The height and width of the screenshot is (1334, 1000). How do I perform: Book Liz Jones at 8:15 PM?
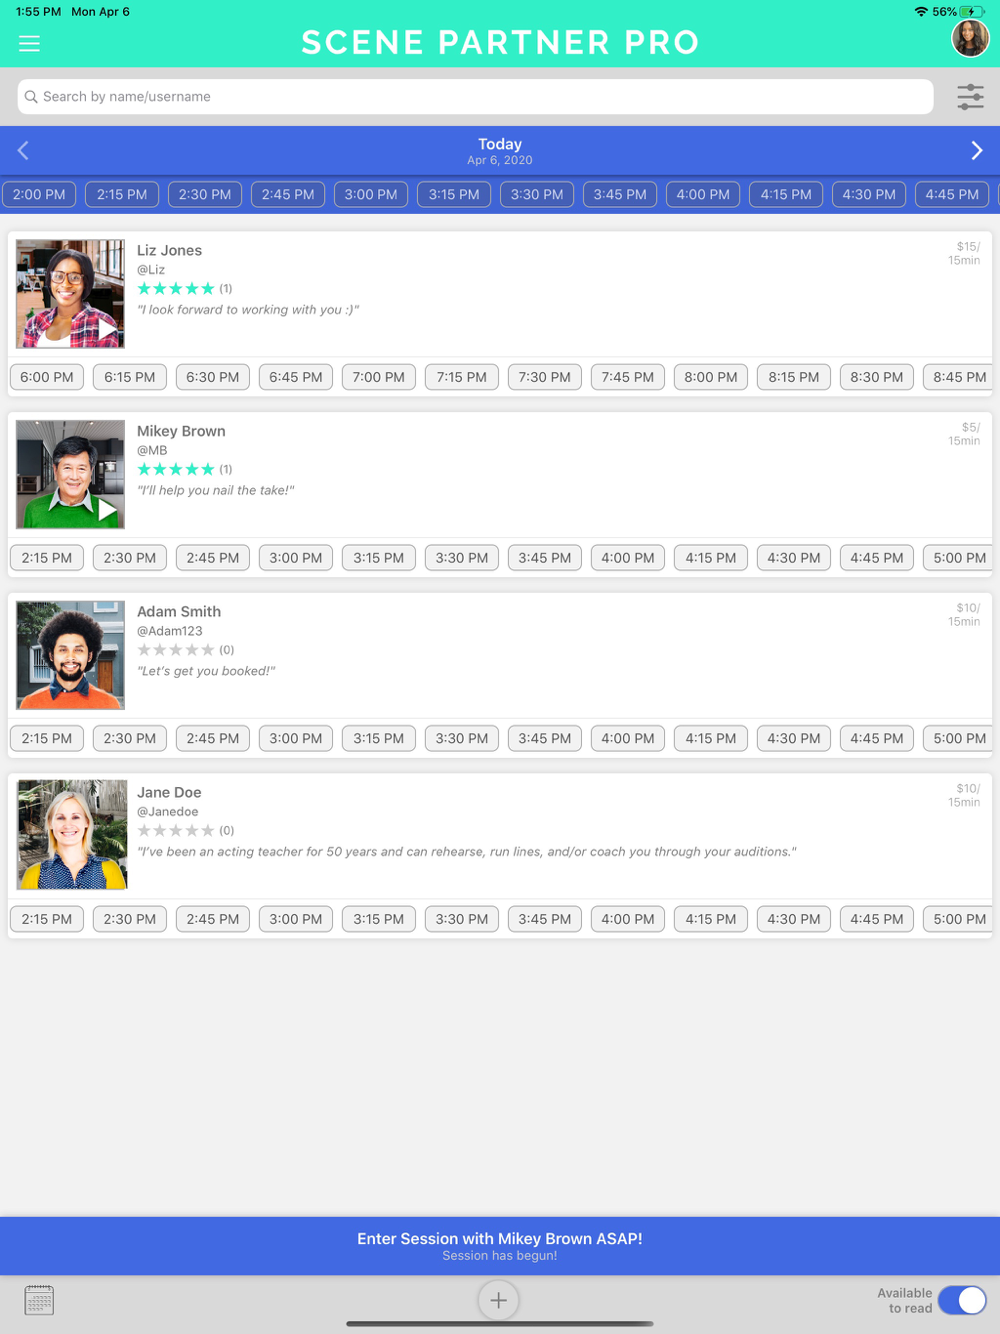794,377
